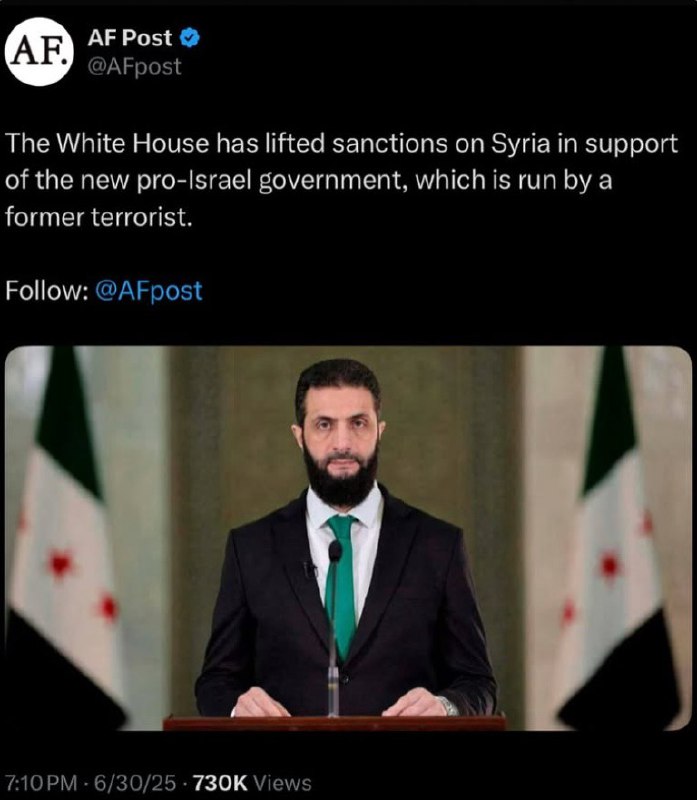697x800 pixels.
Task: Click the 7:10 PM timestamp
Action: point(41,783)
